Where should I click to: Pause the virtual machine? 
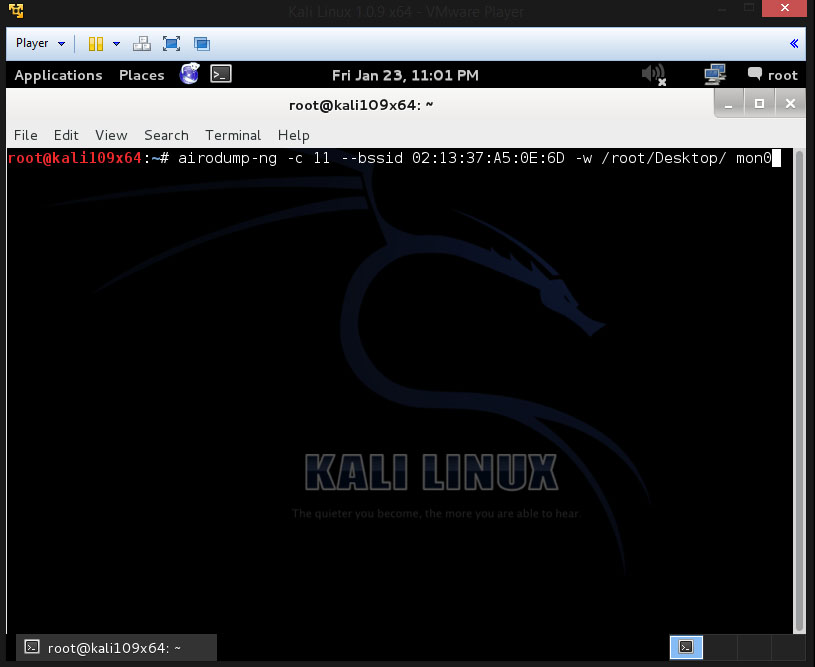click(x=96, y=44)
